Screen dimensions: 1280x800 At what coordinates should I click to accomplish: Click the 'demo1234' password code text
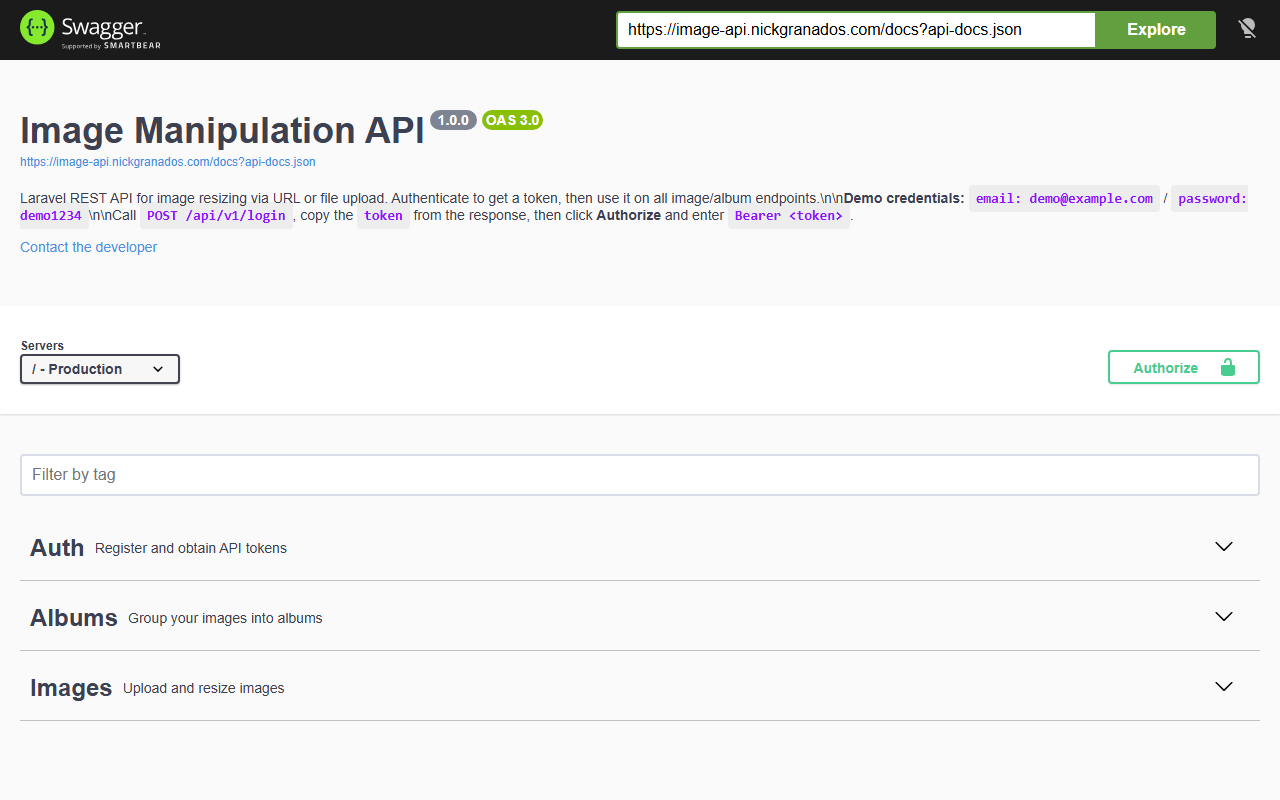pos(51,216)
